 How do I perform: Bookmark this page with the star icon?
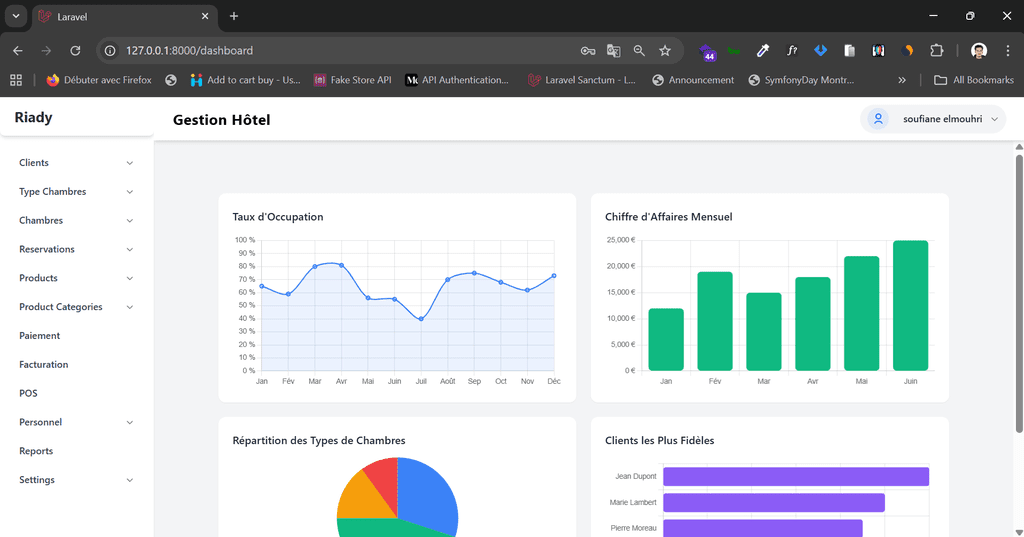[665, 50]
